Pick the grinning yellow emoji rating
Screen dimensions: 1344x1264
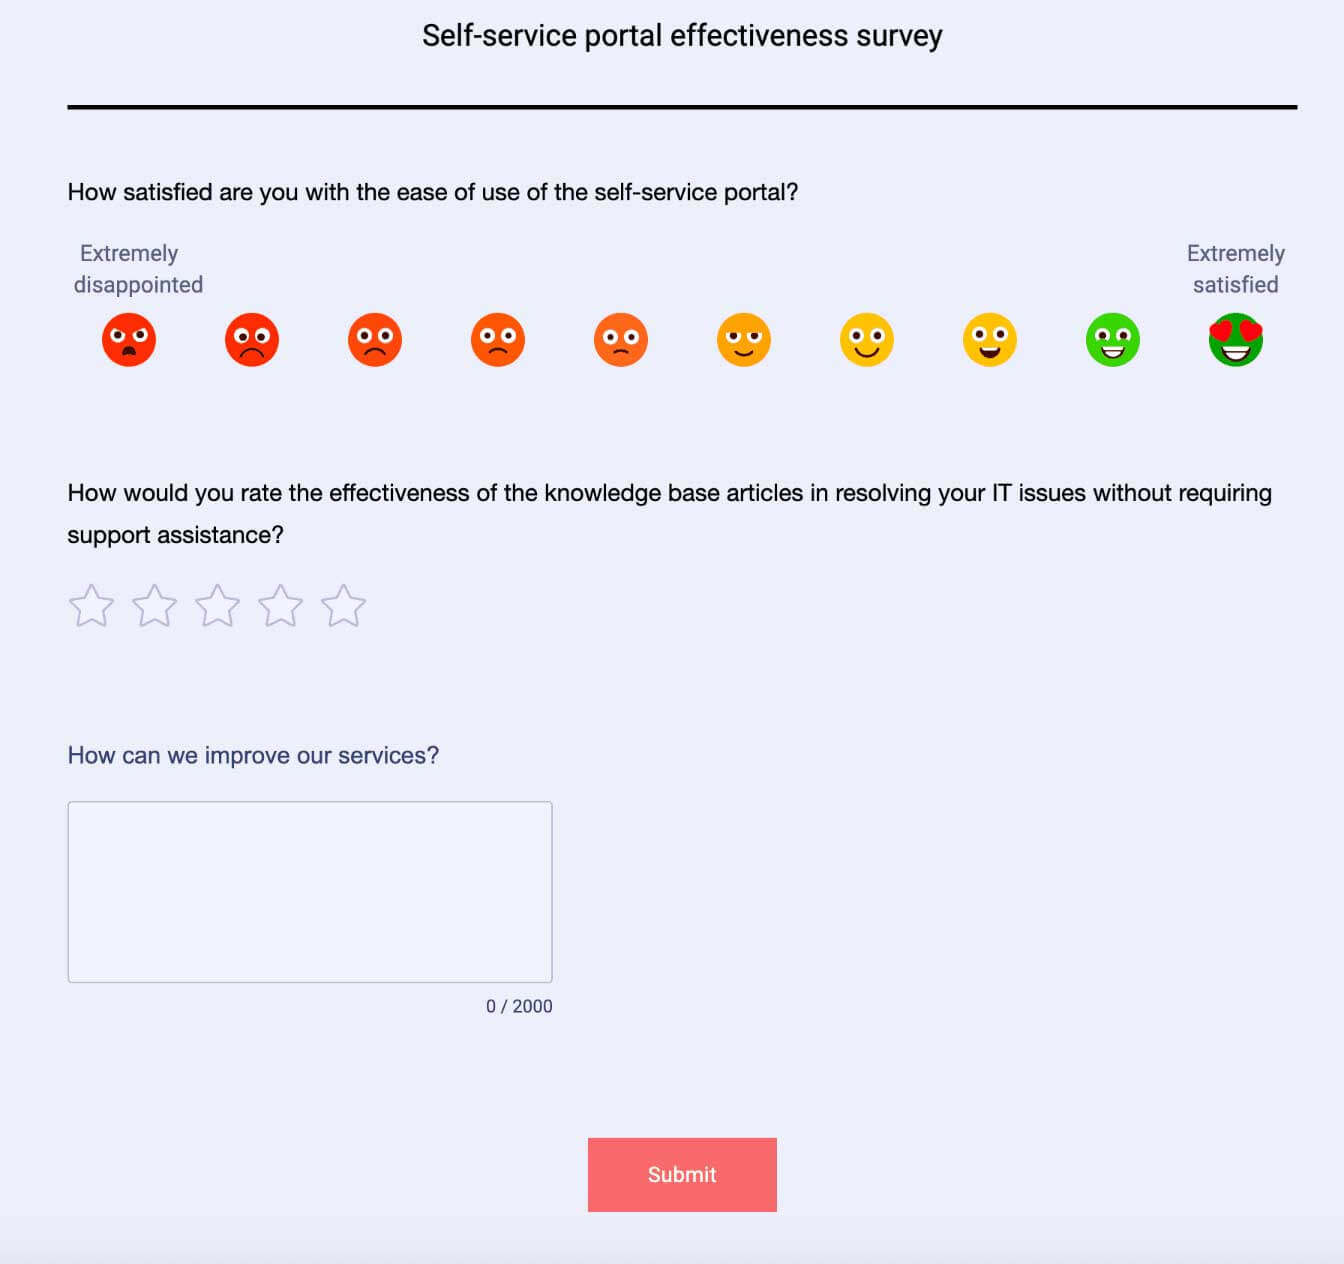990,340
